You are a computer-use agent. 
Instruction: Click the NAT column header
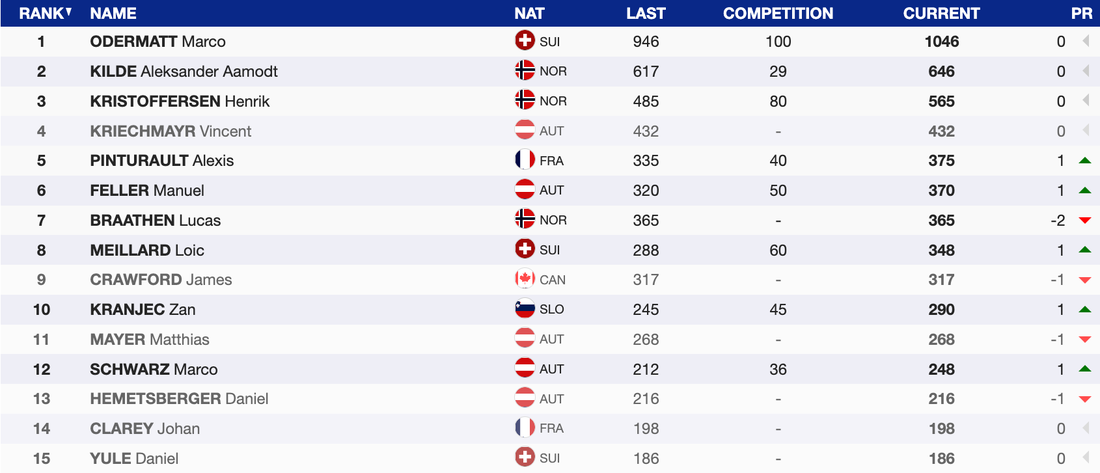click(529, 13)
